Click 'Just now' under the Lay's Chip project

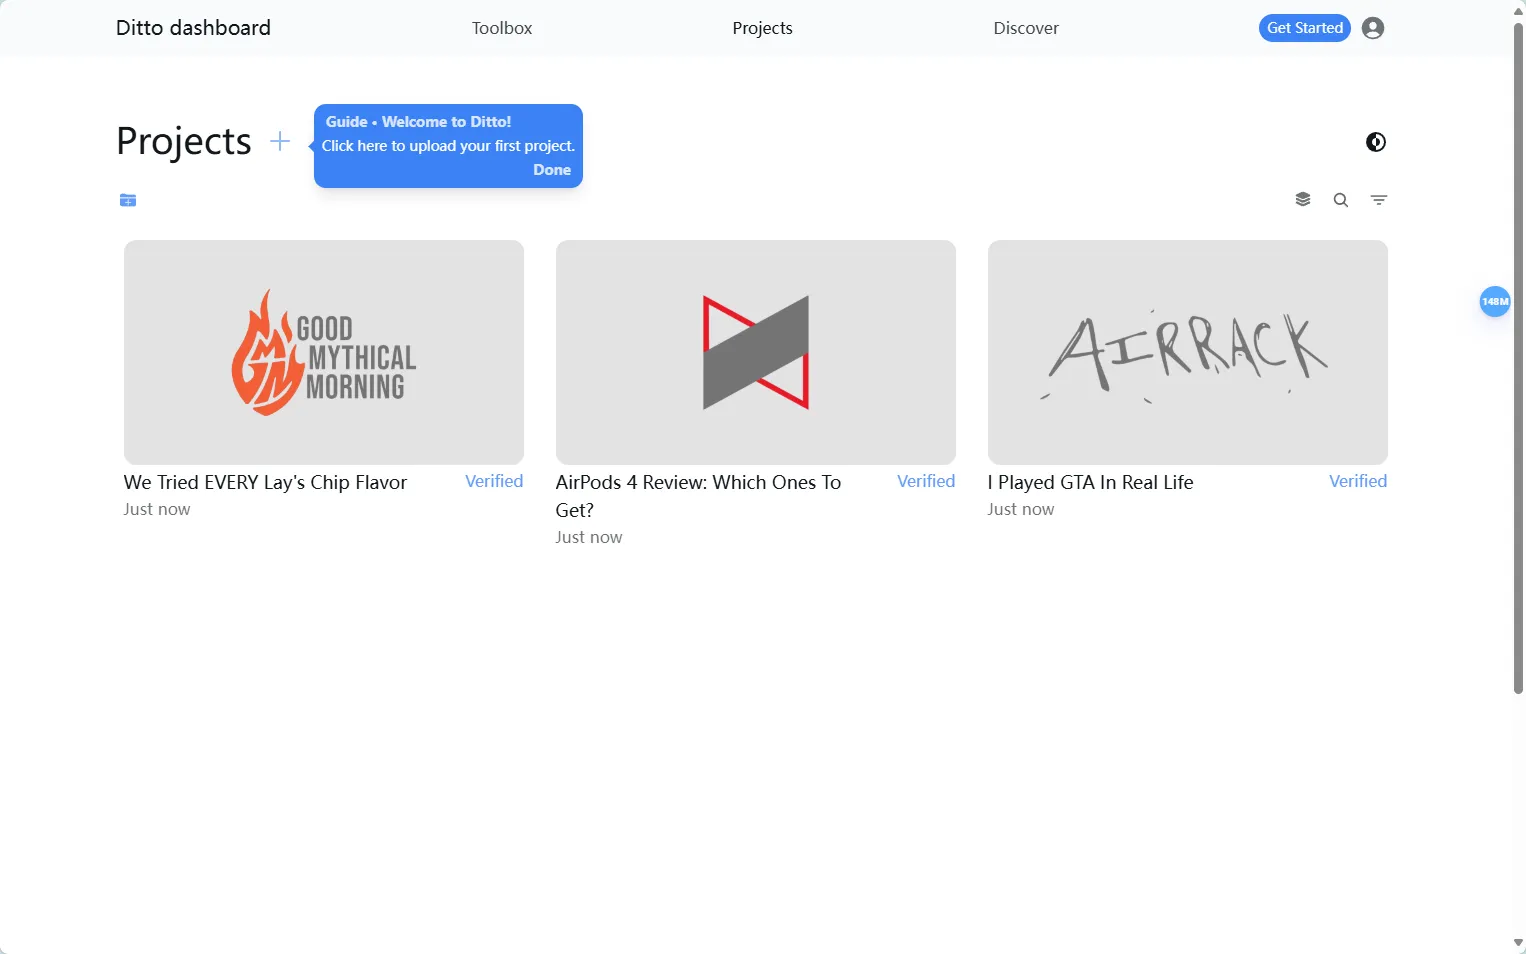[x=157, y=509]
